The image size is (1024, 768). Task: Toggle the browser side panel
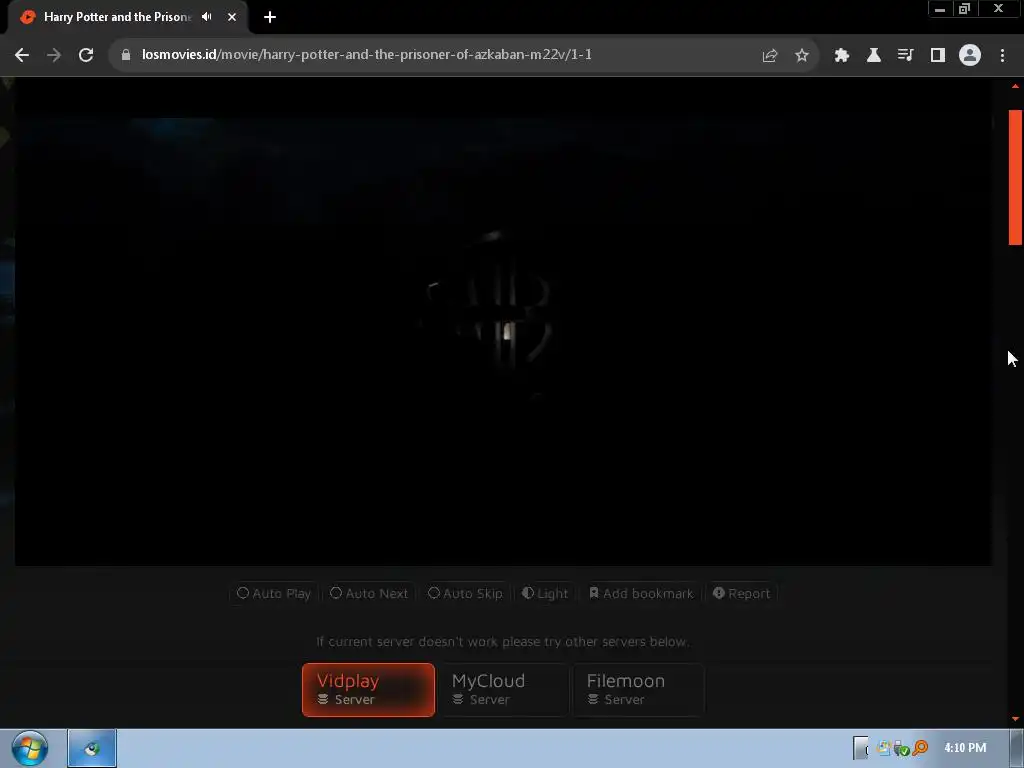pyautogui.click(x=938, y=56)
